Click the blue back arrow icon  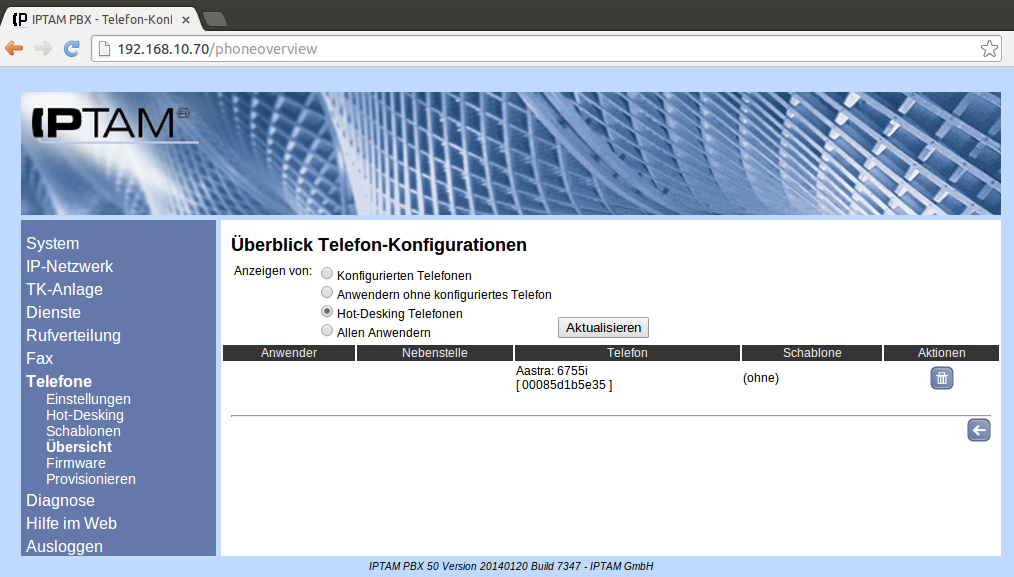click(x=978, y=430)
